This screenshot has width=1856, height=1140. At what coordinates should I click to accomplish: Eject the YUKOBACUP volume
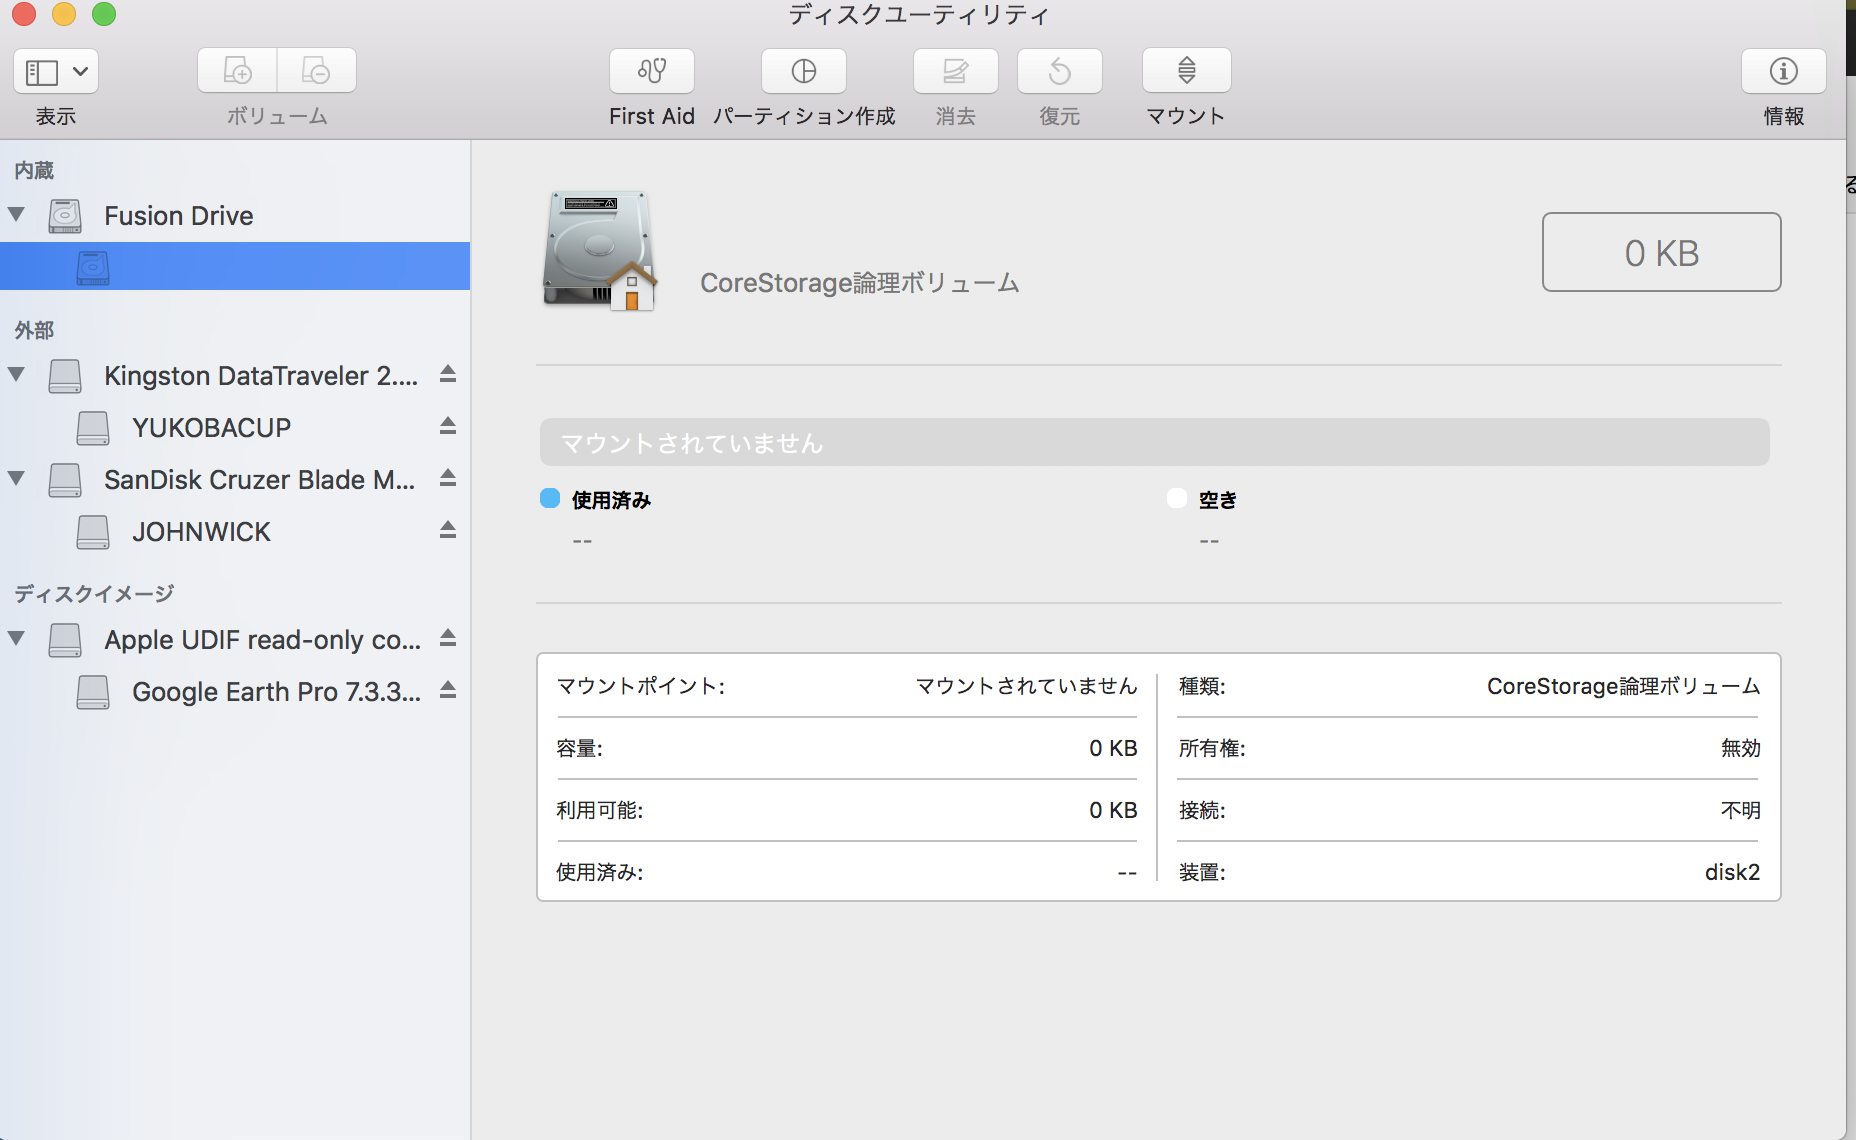(x=448, y=426)
